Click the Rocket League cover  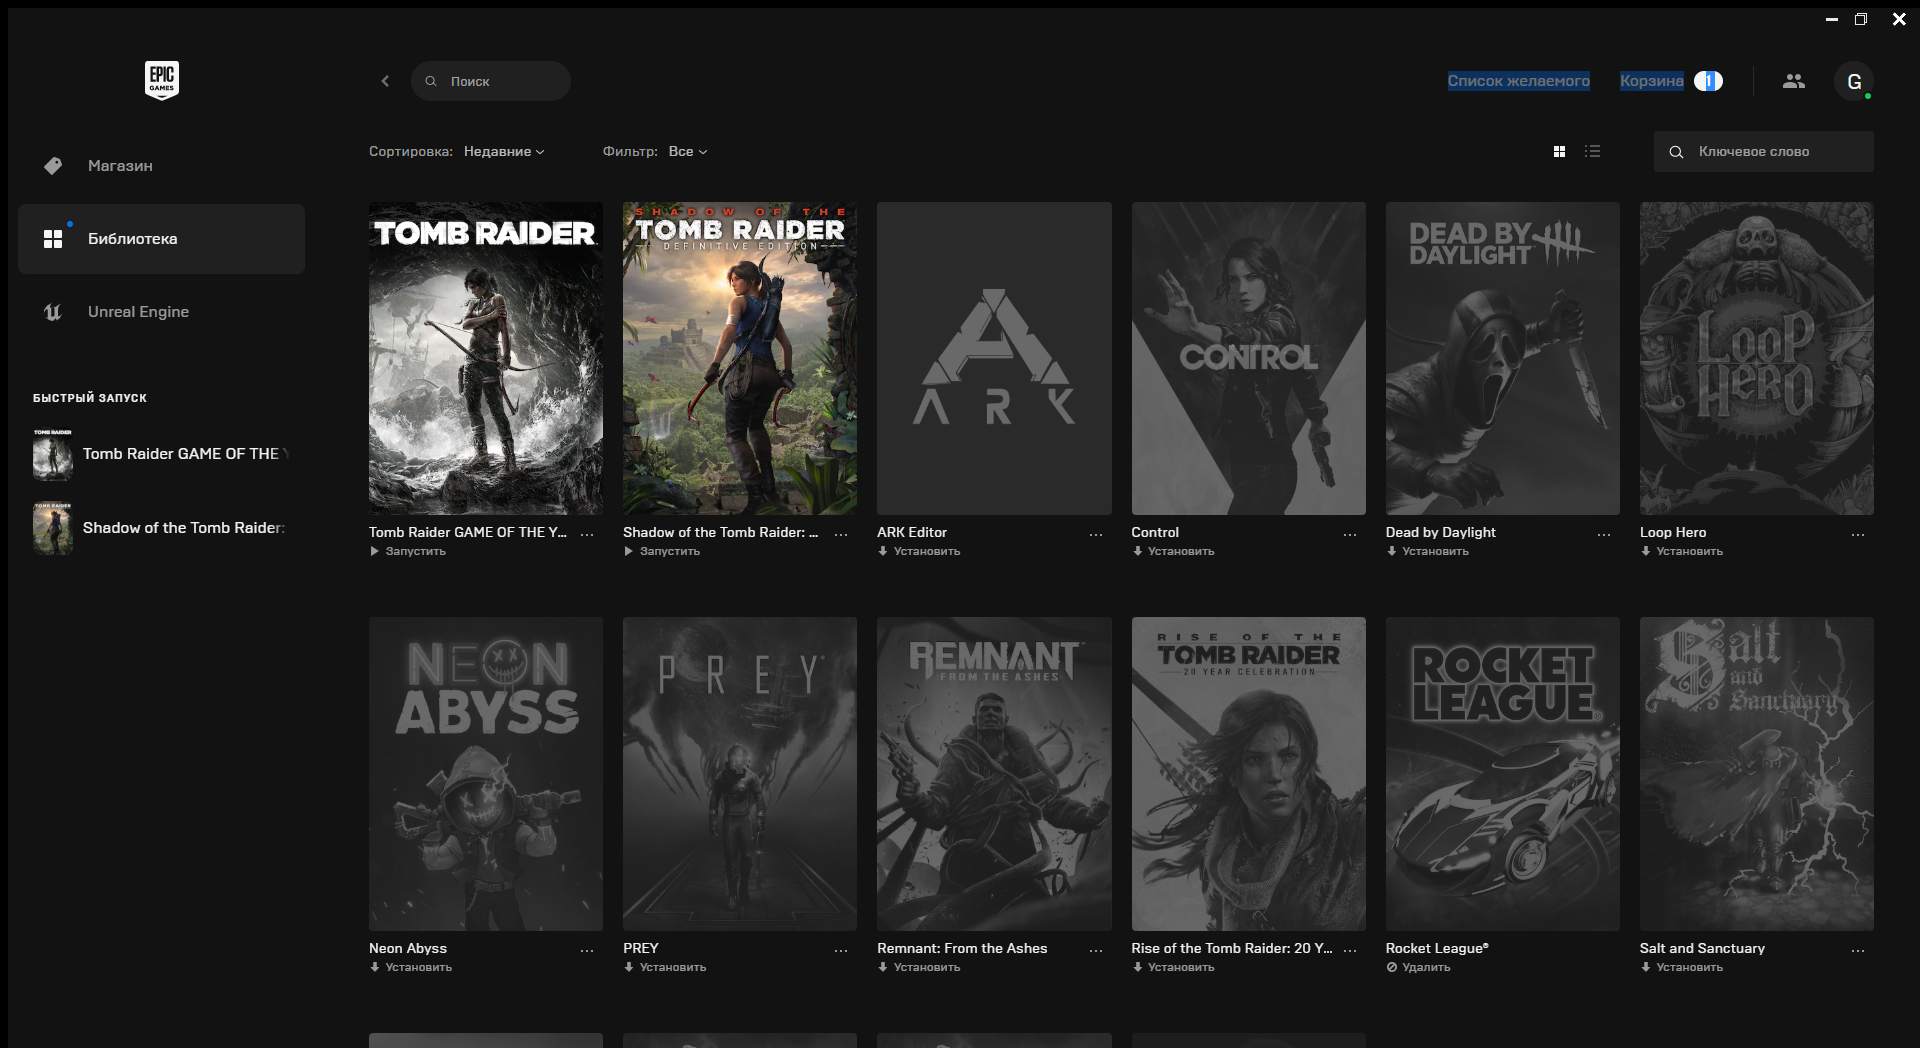[1502, 774]
